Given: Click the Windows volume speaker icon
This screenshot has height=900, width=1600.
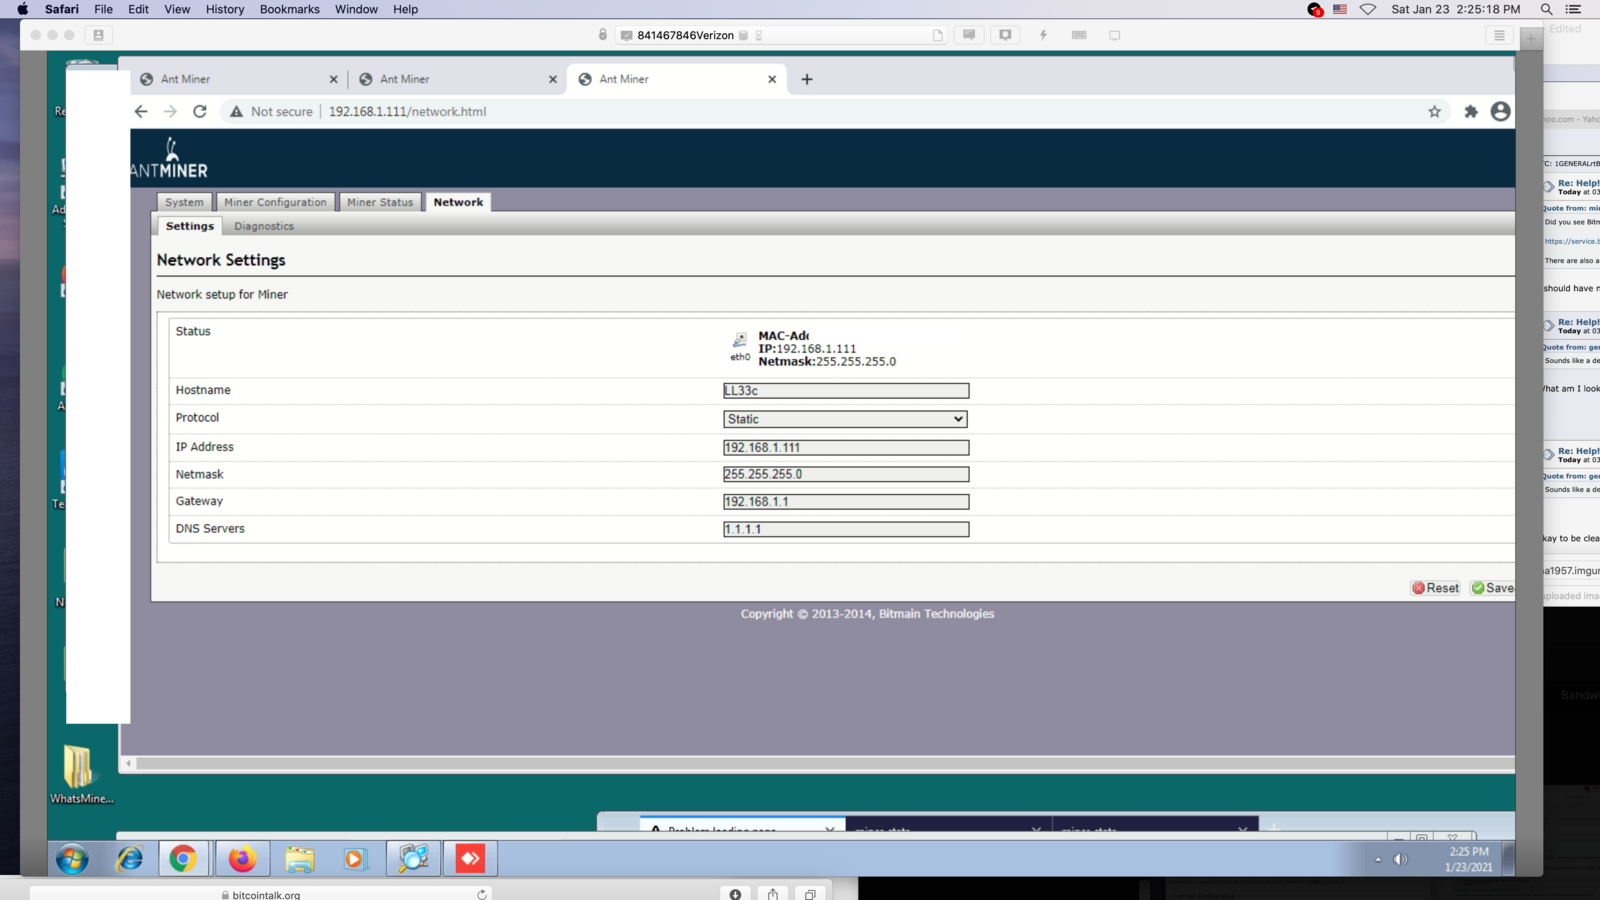Looking at the screenshot, I should pos(1400,859).
